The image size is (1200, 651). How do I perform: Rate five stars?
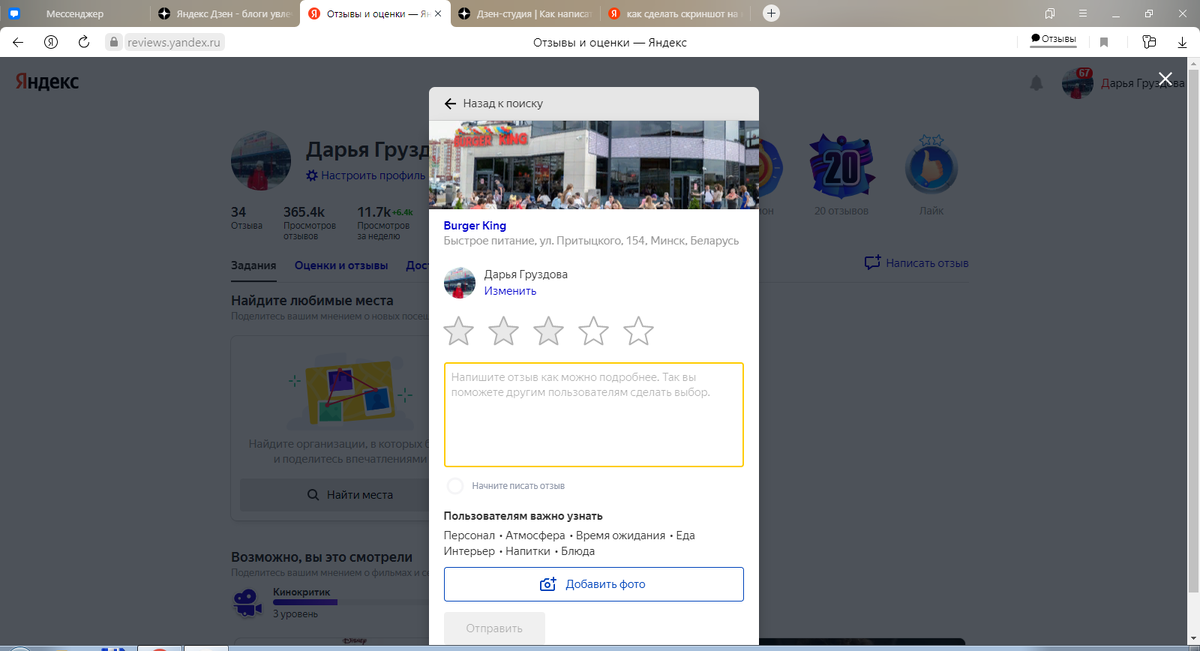coord(638,330)
